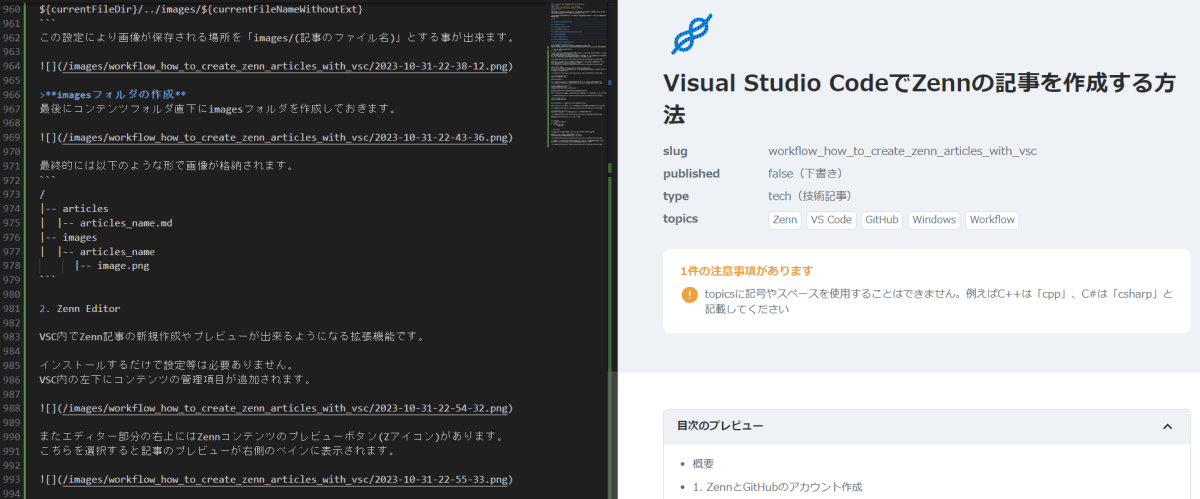Click the '1件の注意事項があります' warning heading
The height and width of the screenshot is (499, 1200).
(746, 271)
